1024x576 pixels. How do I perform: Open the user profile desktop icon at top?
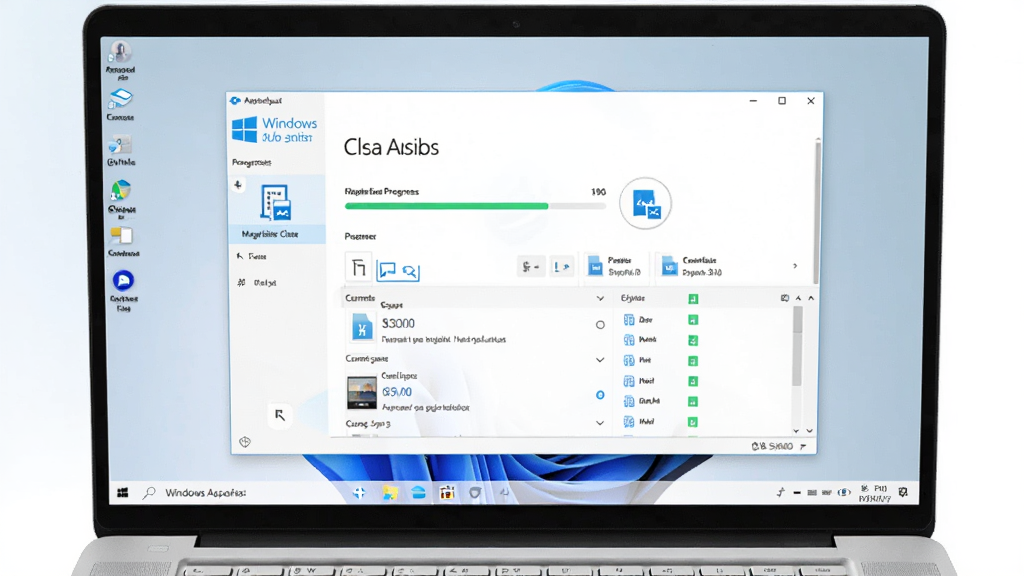120,52
